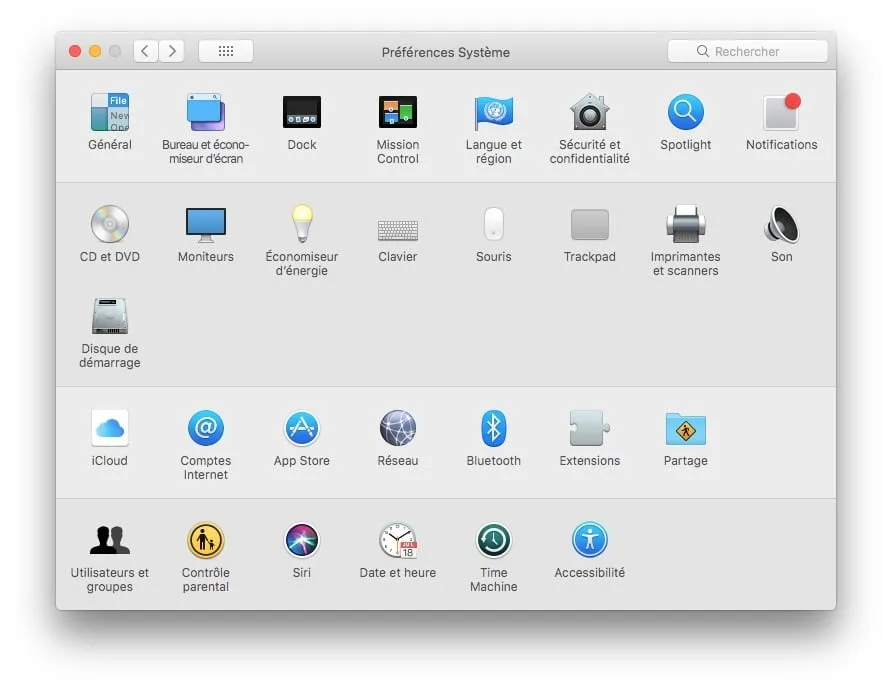Open Sécurité et confidentialité pane
This screenshot has height=690, width=892.
(589, 112)
